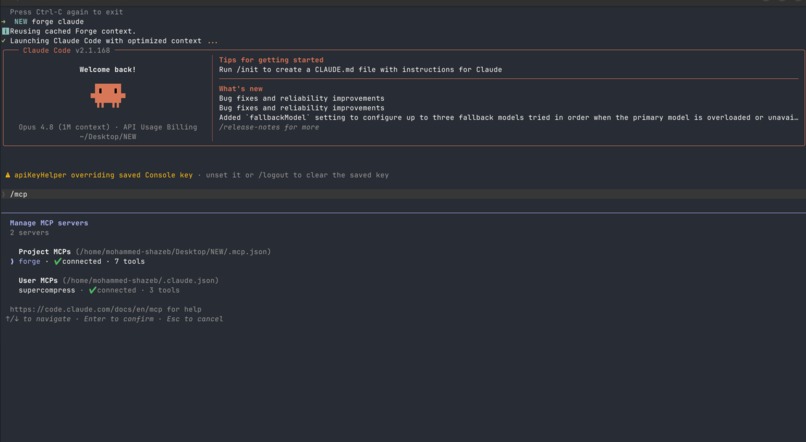Click the /release-notes for more text
806x442 pixels.
point(269,127)
